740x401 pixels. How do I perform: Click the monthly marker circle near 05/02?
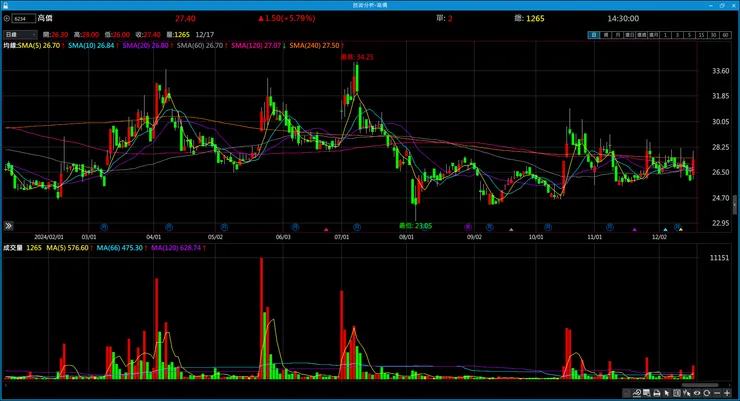point(224,227)
